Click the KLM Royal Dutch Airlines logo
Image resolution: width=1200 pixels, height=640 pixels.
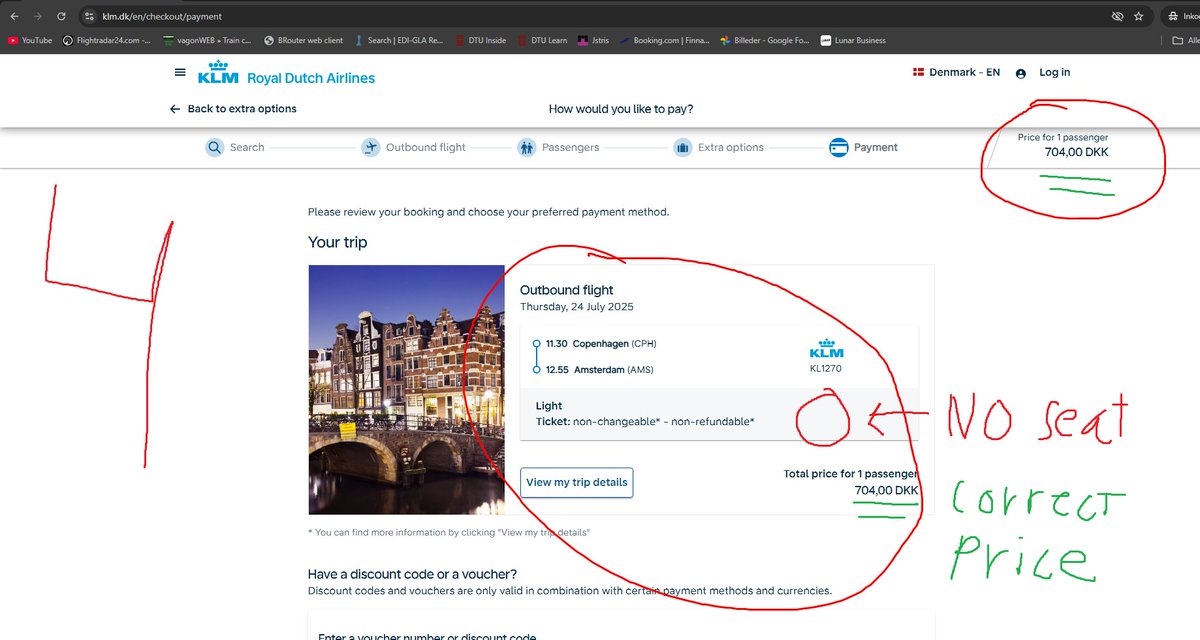pyautogui.click(x=287, y=72)
